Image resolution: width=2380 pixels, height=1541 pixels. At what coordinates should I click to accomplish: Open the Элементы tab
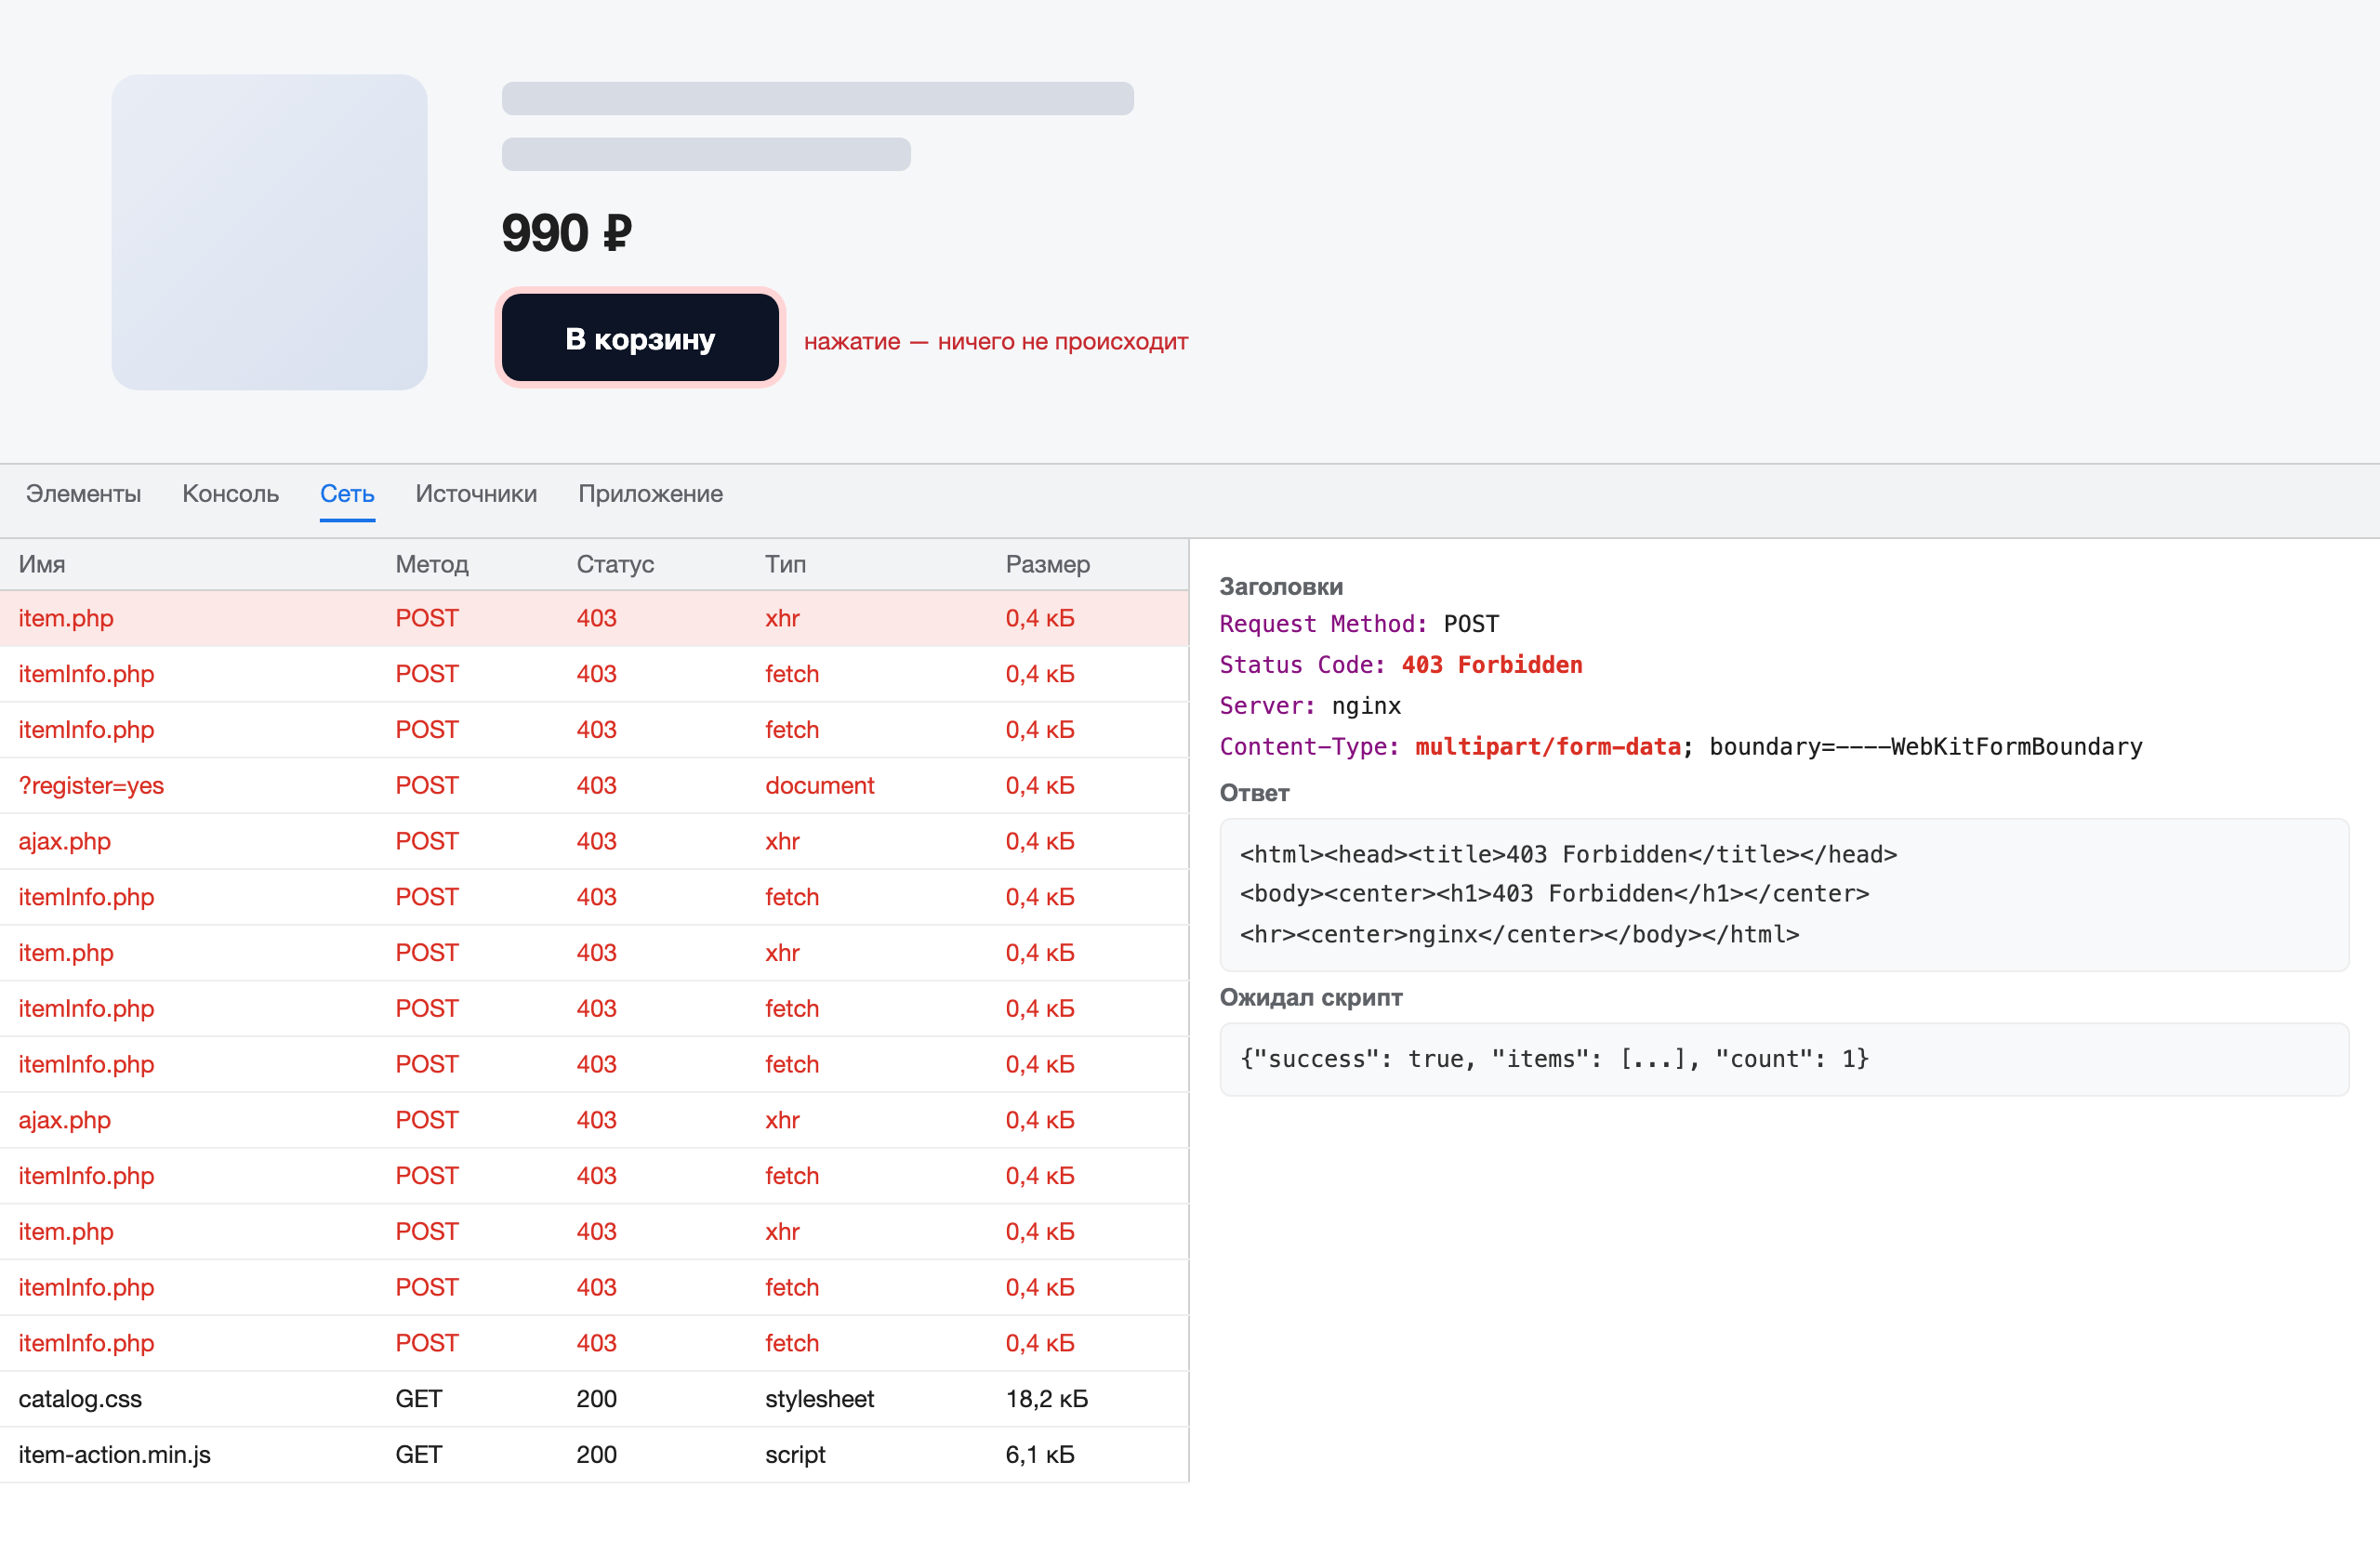tap(83, 494)
